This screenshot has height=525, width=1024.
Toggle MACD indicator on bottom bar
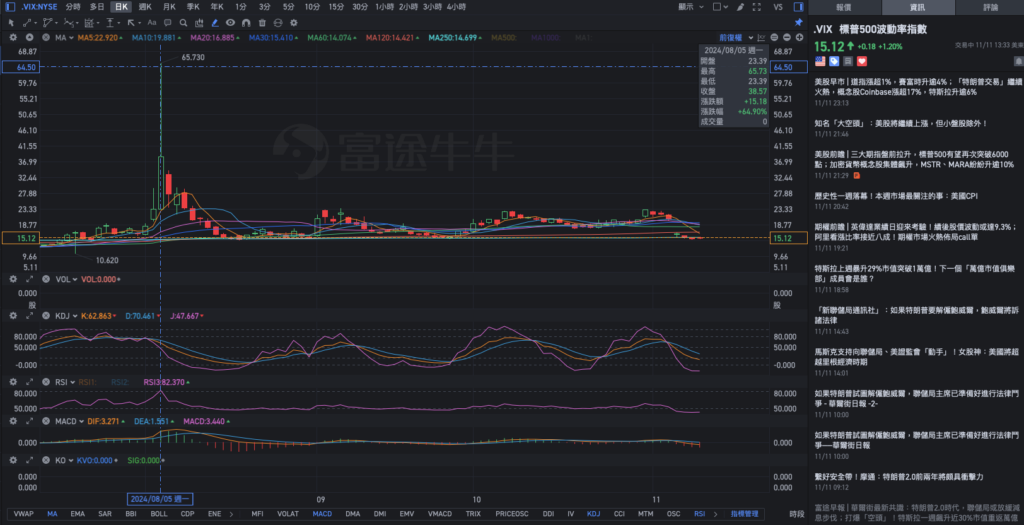(x=322, y=514)
